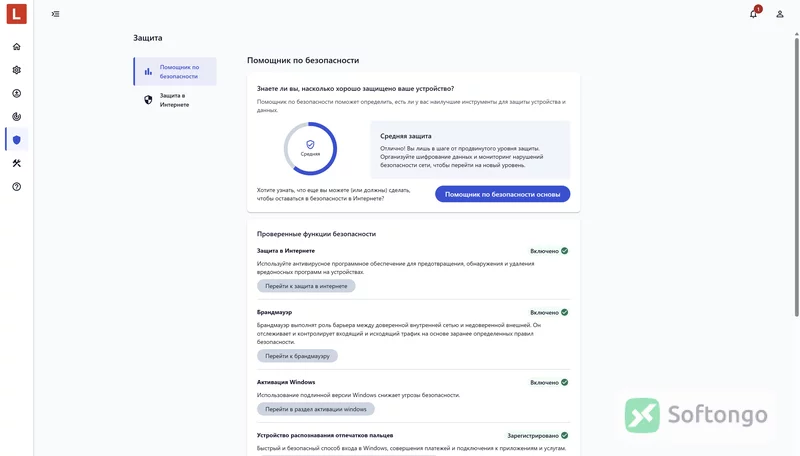Open the performance gauge sidebar icon
The height and width of the screenshot is (456, 800).
click(17, 117)
